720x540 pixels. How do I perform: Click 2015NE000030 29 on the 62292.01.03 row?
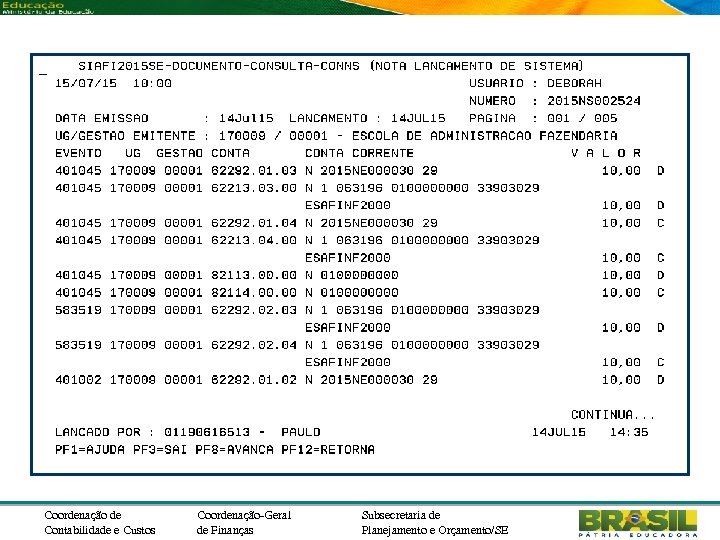coord(379,170)
